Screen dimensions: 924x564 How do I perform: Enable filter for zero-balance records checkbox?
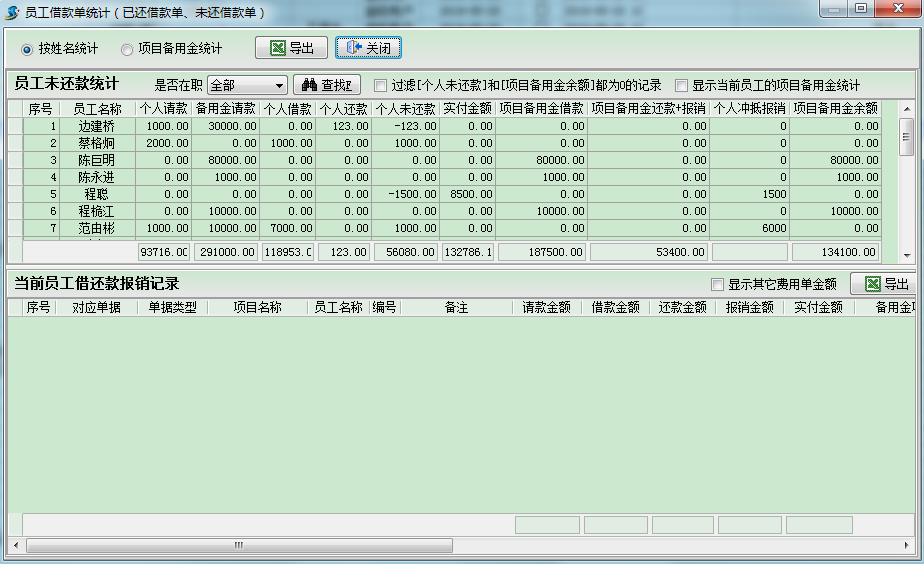(x=380, y=86)
